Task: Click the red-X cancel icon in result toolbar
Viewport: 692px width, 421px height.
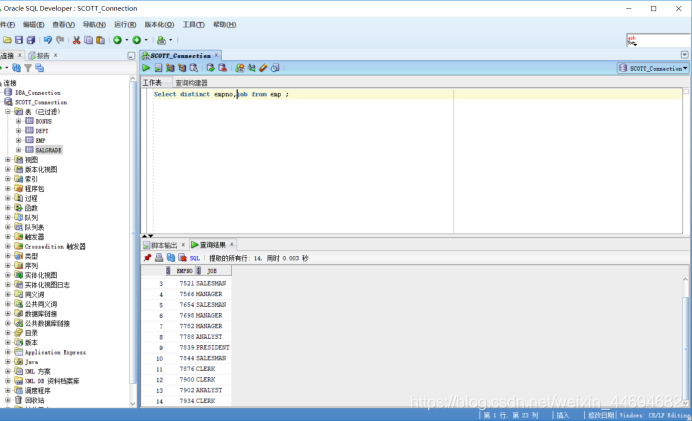Action: pos(182,258)
